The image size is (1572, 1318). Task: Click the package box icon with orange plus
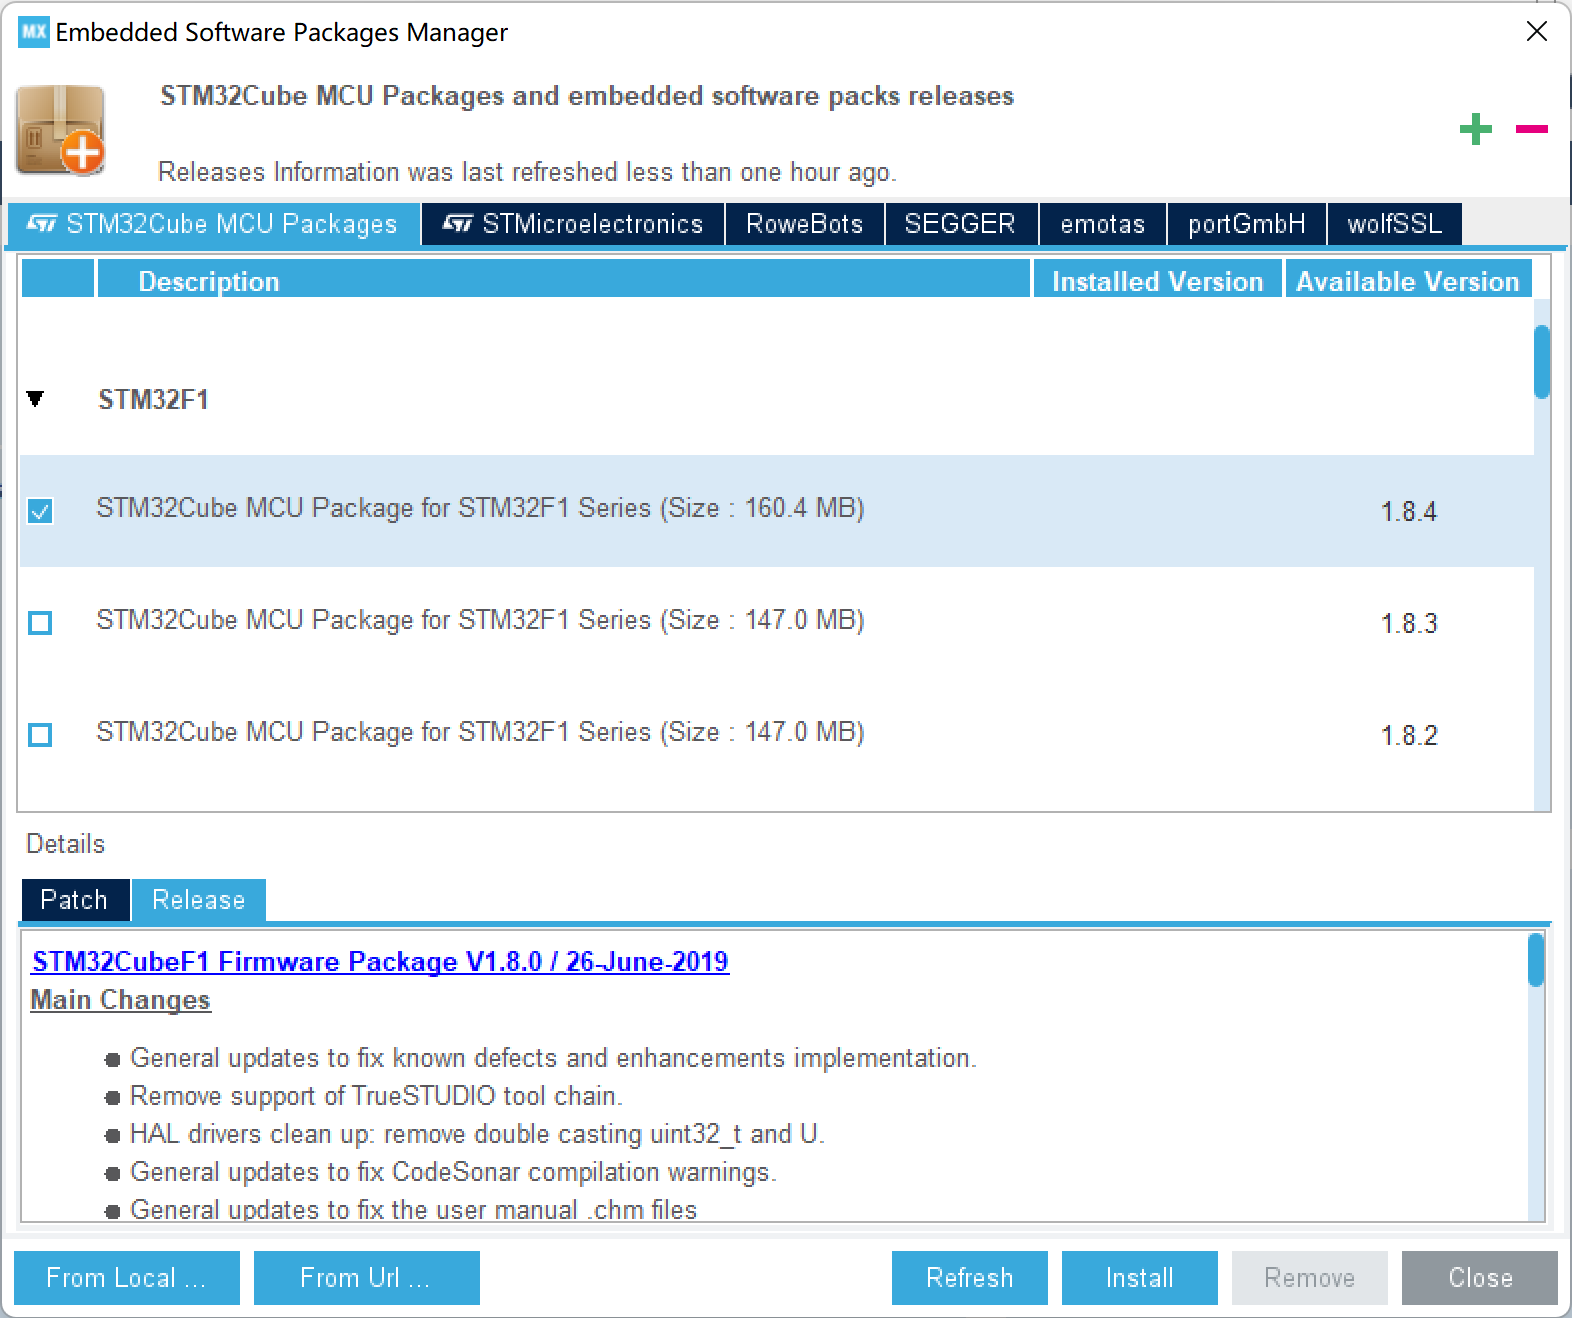[x=61, y=131]
